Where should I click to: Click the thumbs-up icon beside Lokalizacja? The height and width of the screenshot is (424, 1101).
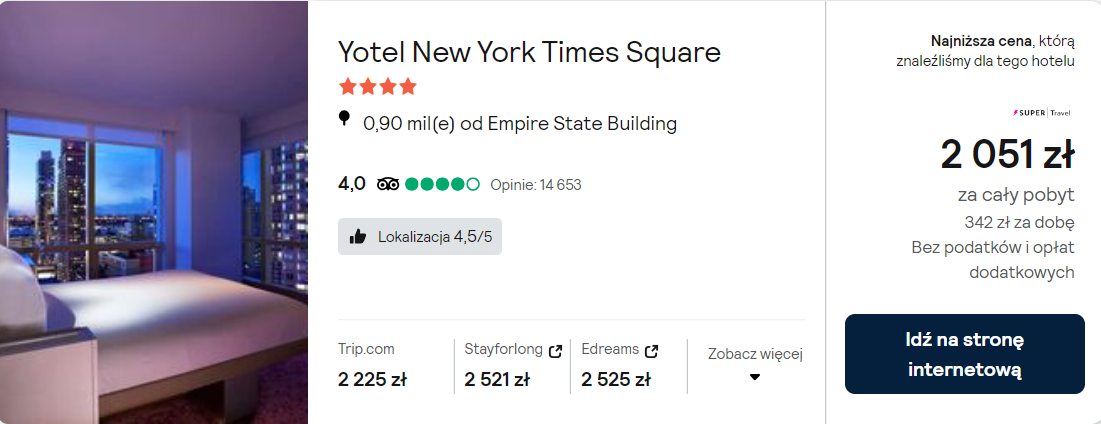click(x=358, y=237)
